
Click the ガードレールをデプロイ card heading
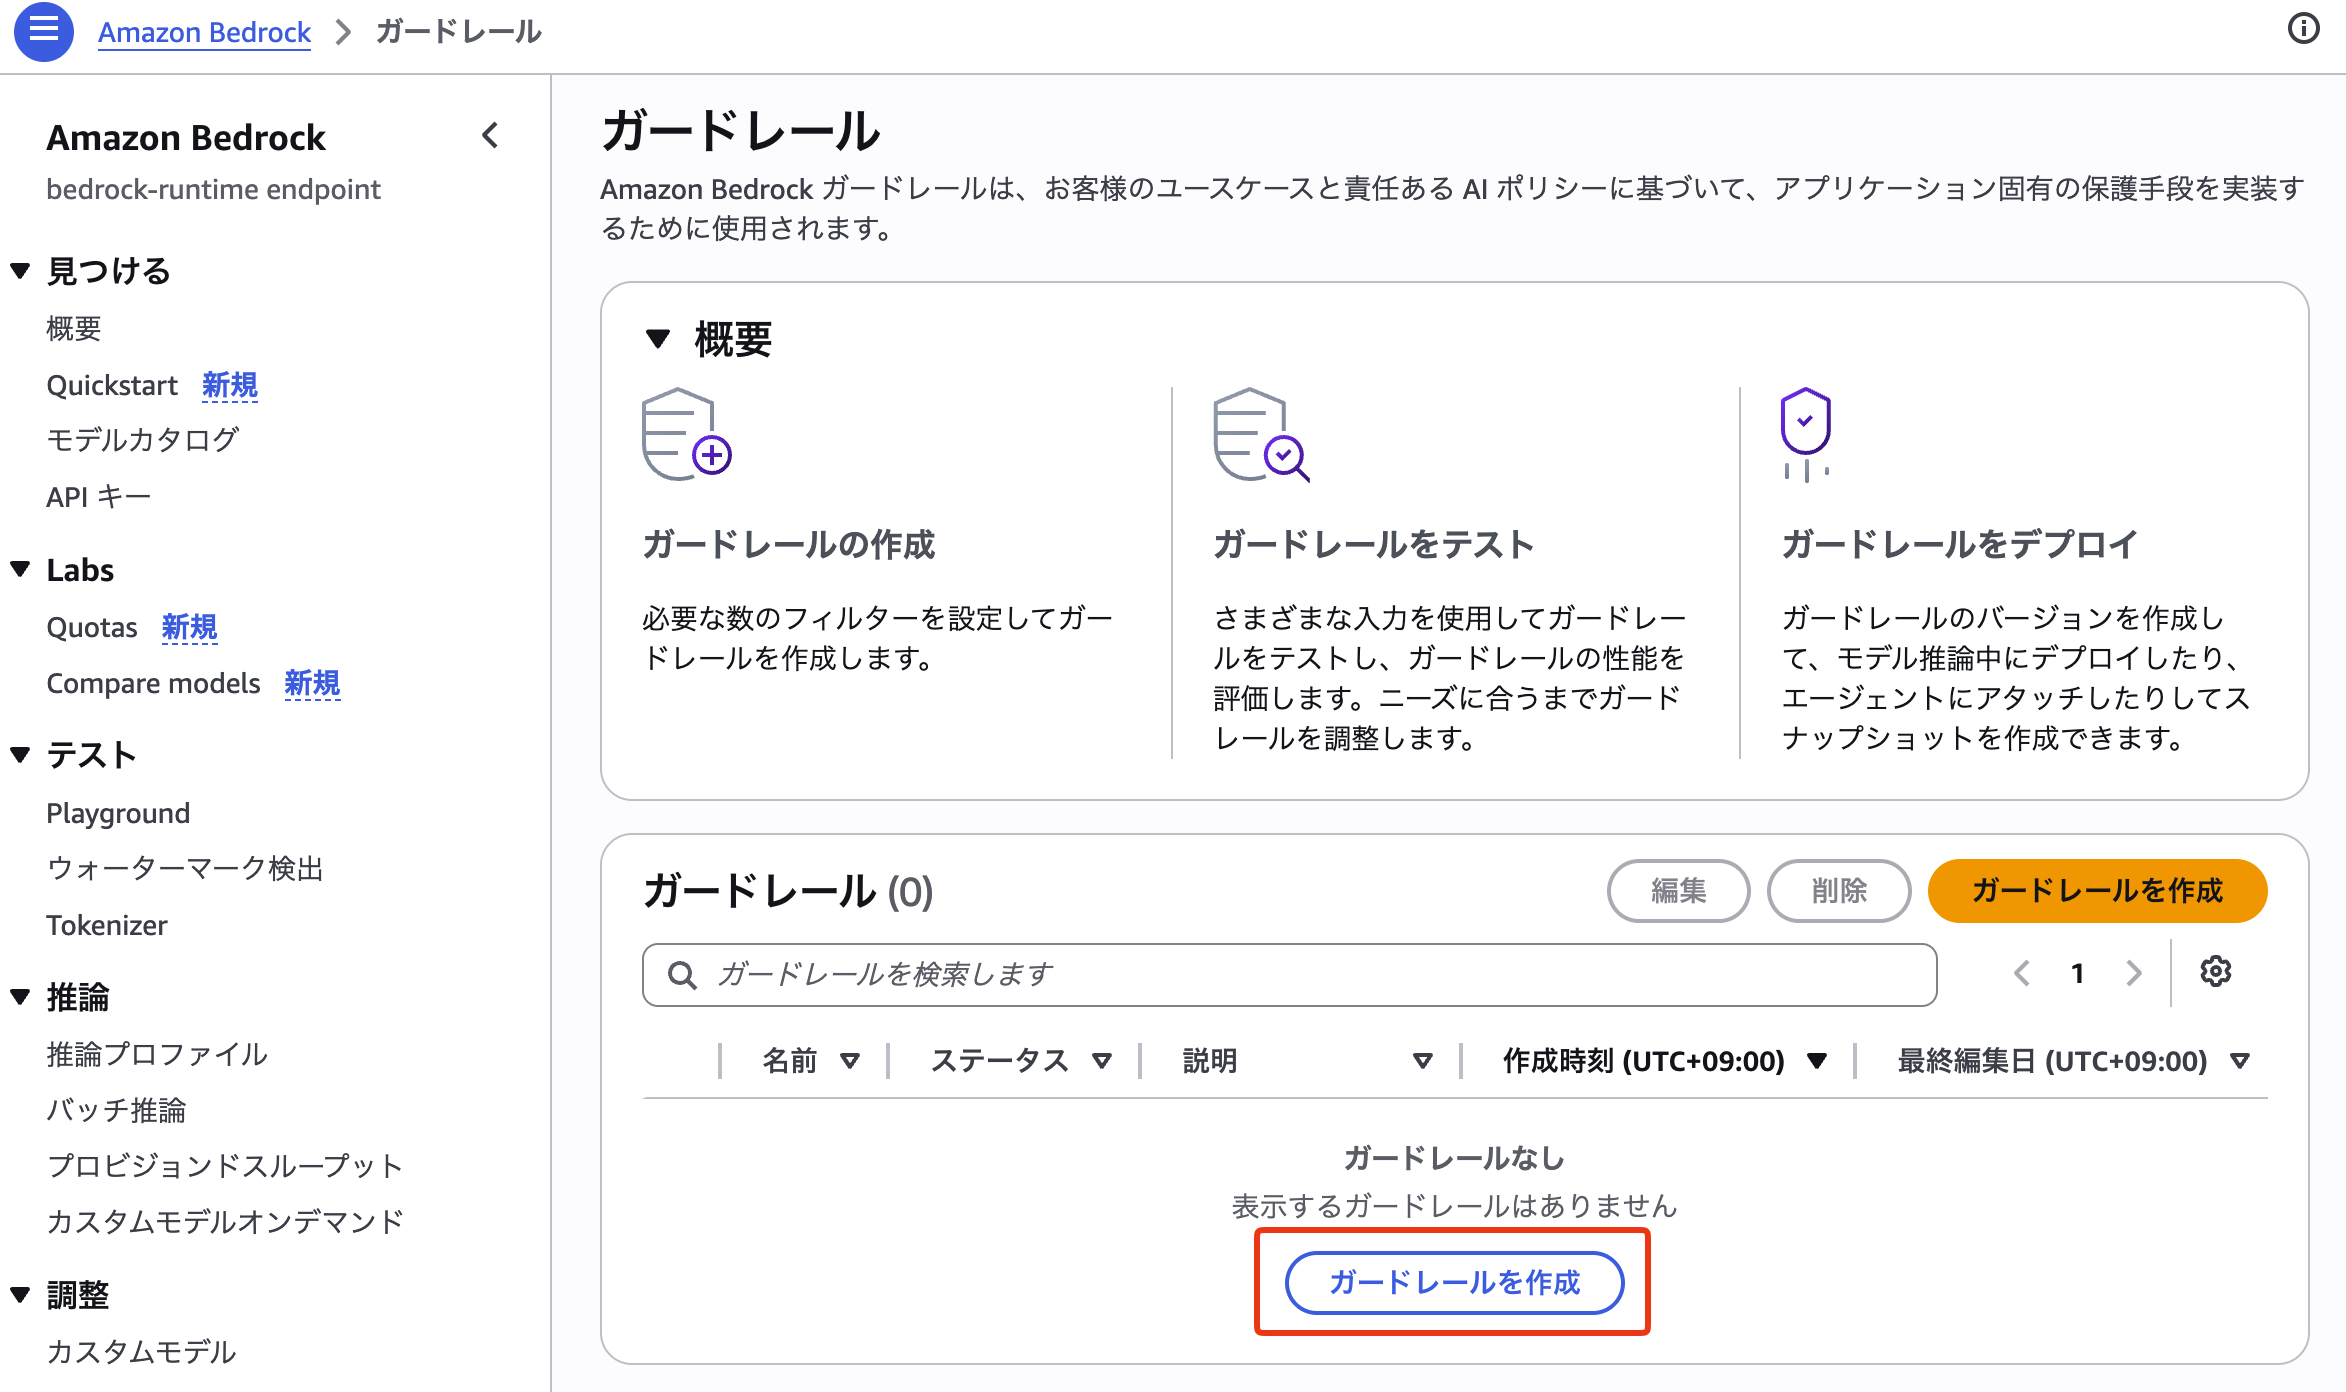[x=1960, y=545]
